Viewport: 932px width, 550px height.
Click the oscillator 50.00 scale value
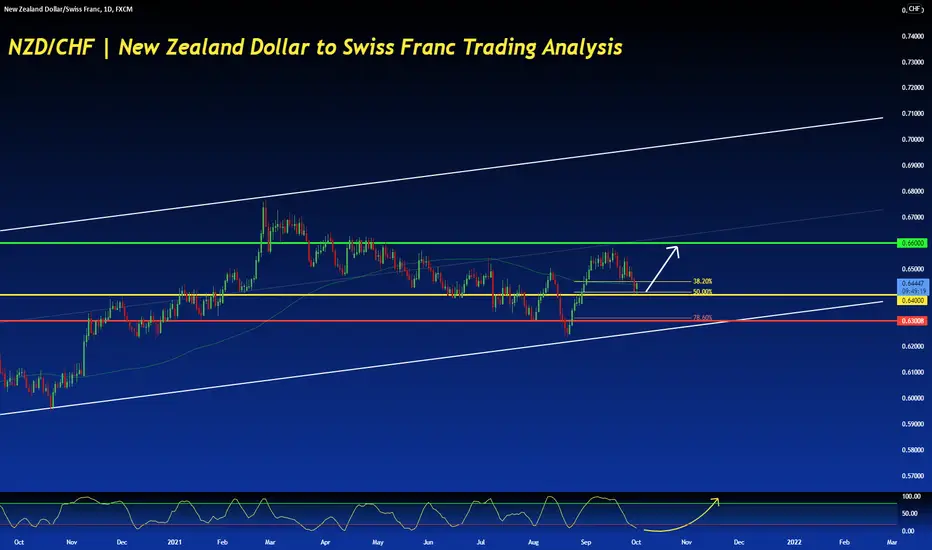coord(910,513)
